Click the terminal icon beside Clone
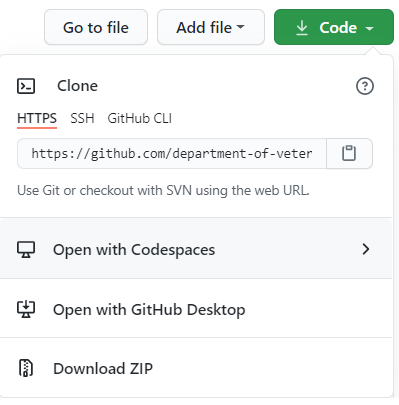The height and width of the screenshot is (405, 399). pos(26,86)
